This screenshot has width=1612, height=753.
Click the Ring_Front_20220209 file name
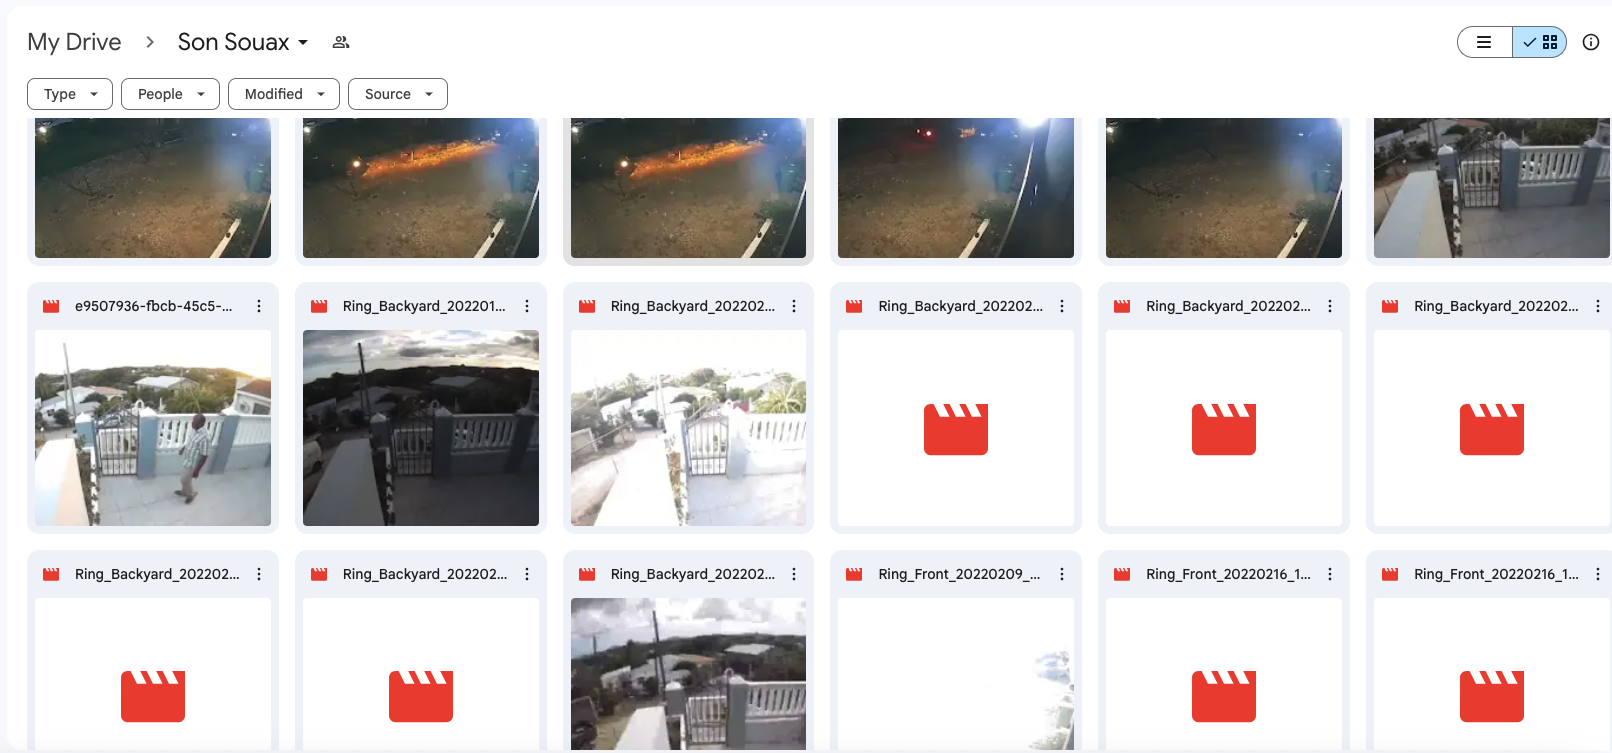pos(958,574)
